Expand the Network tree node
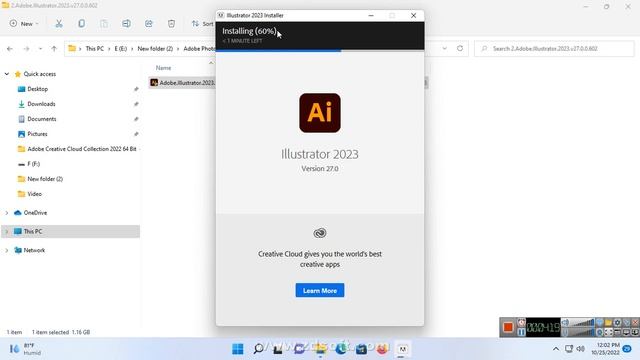This screenshot has width=640, height=360. (x=7, y=250)
